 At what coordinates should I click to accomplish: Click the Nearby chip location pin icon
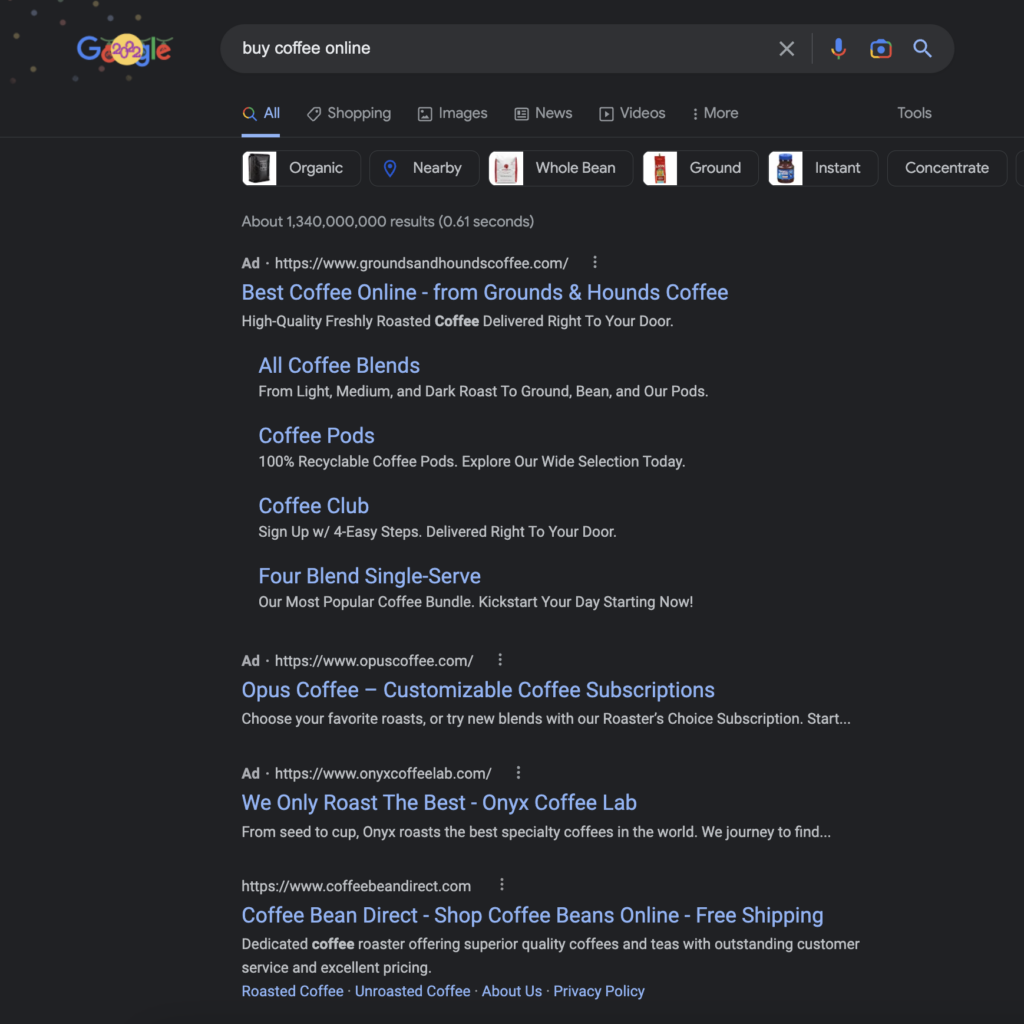[390, 168]
